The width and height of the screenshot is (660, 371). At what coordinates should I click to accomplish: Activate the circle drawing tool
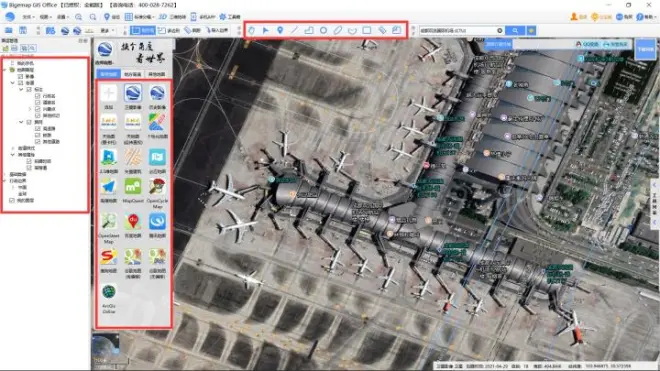coord(323,30)
